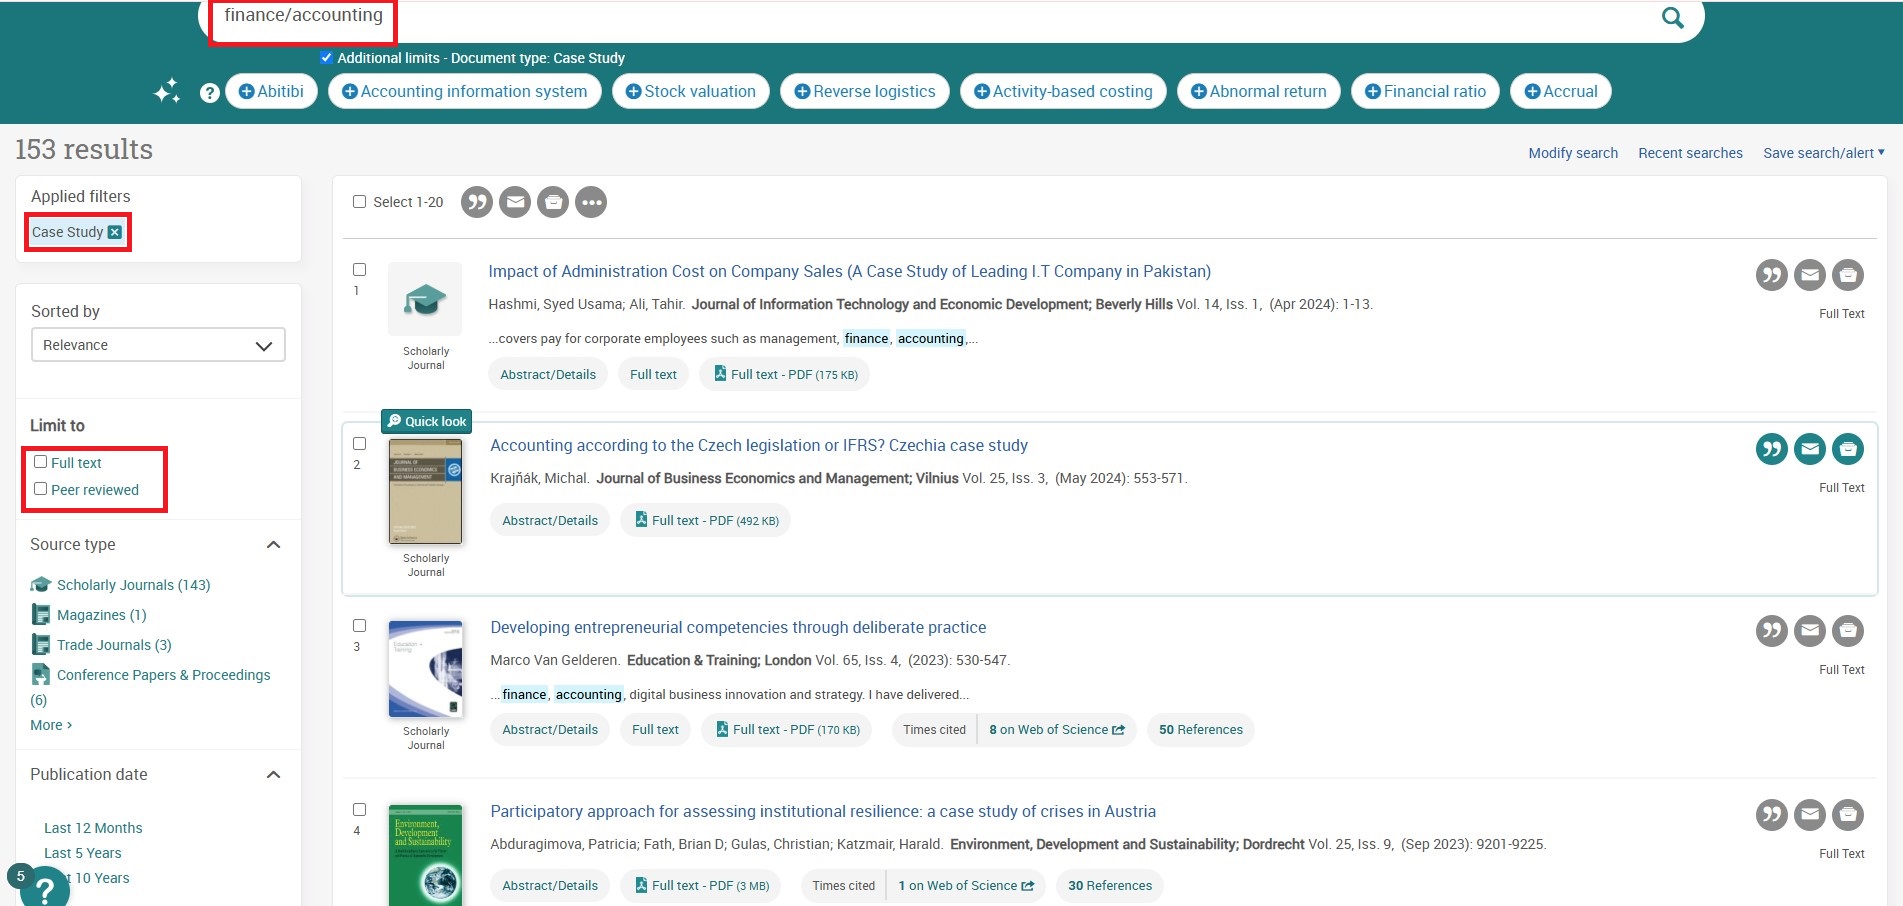The height and width of the screenshot is (906, 1903).
Task: Add Stock valuation suggested term
Action: (x=690, y=91)
